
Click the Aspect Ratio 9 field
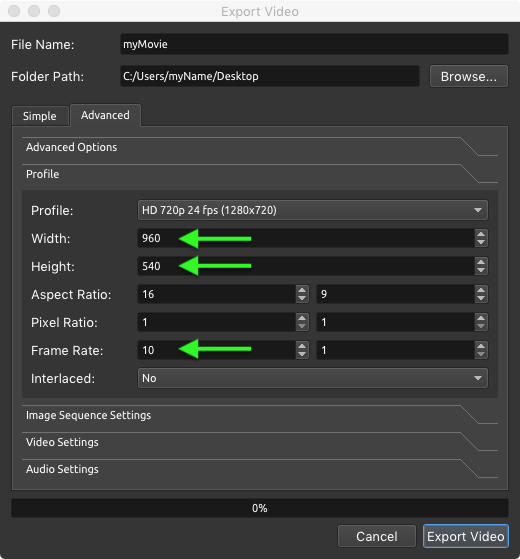396,294
